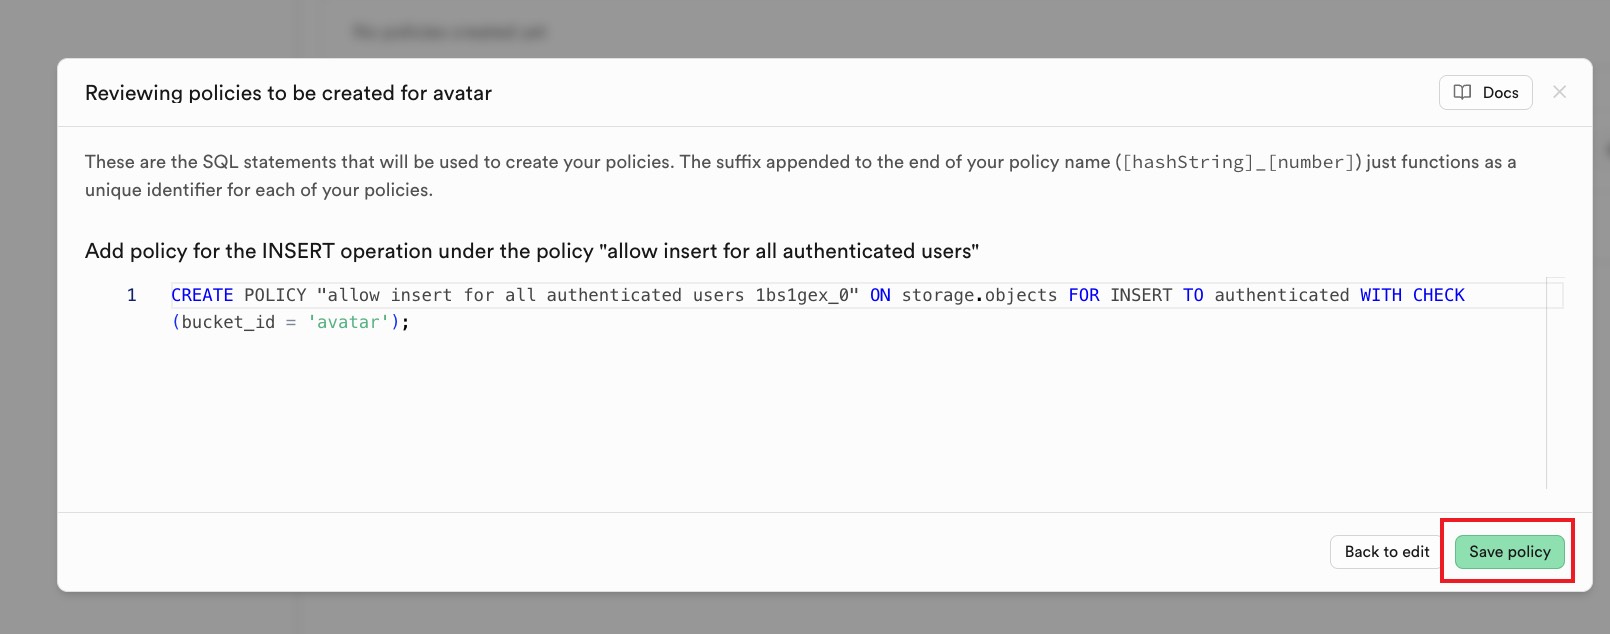Click the book icon beside Docs

tap(1462, 93)
